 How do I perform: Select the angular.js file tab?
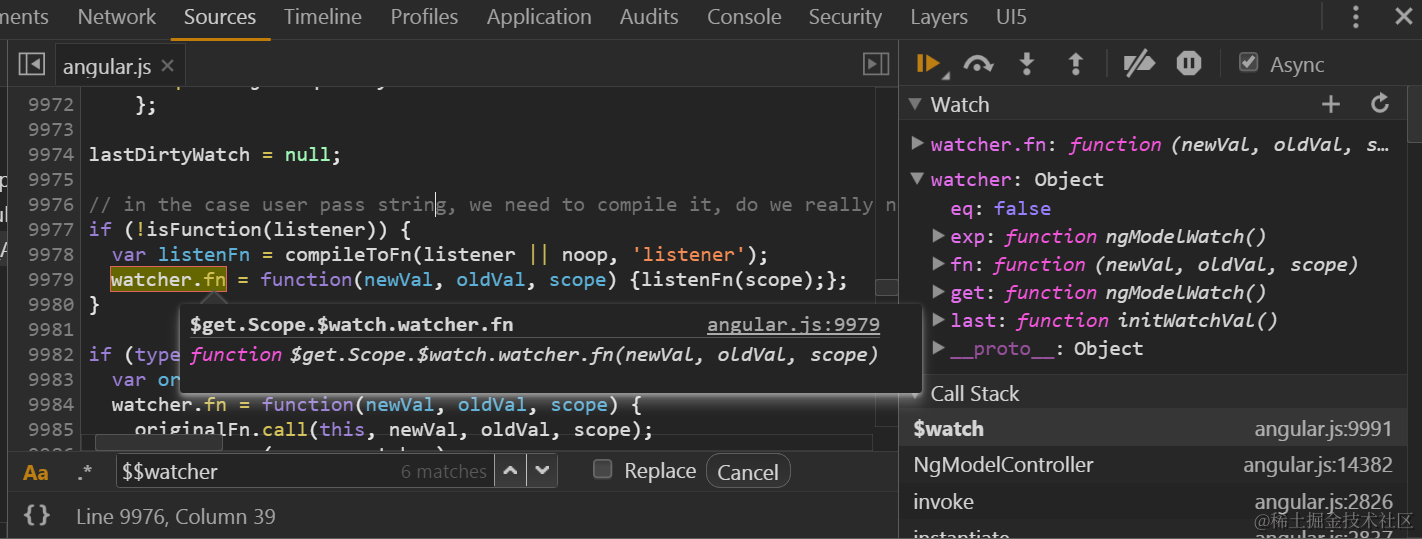(x=107, y=66)
